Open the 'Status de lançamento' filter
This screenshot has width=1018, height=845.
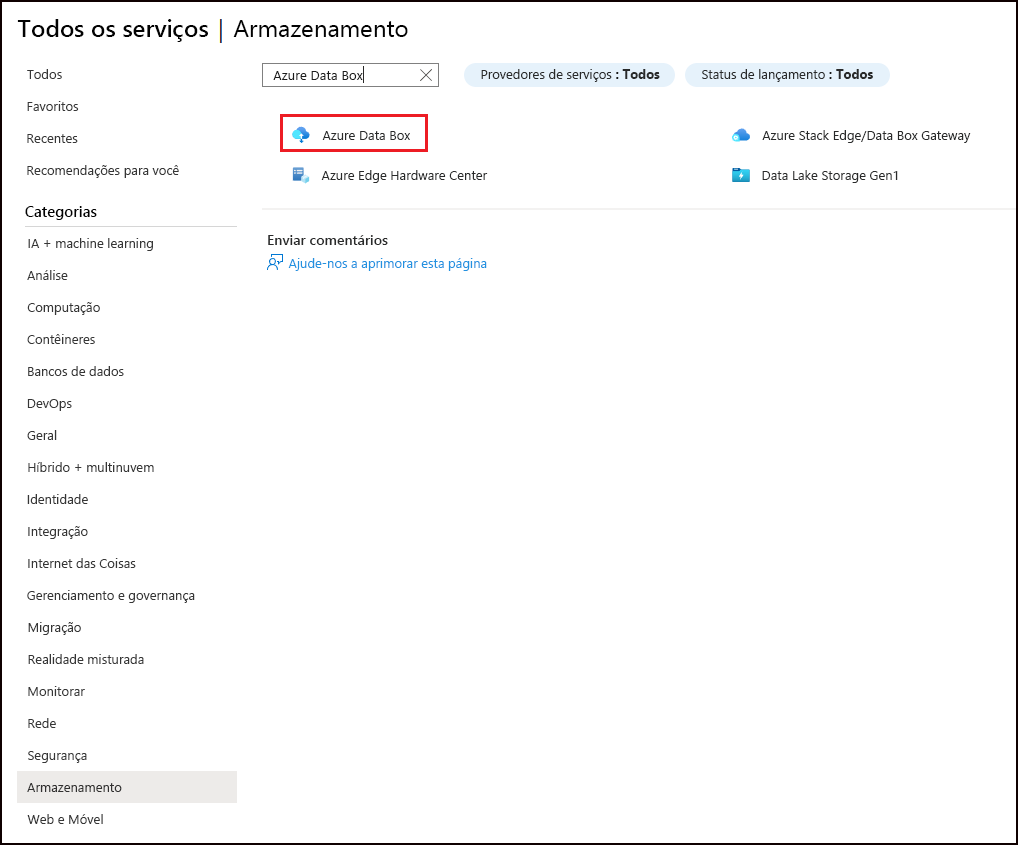[787, 74]
